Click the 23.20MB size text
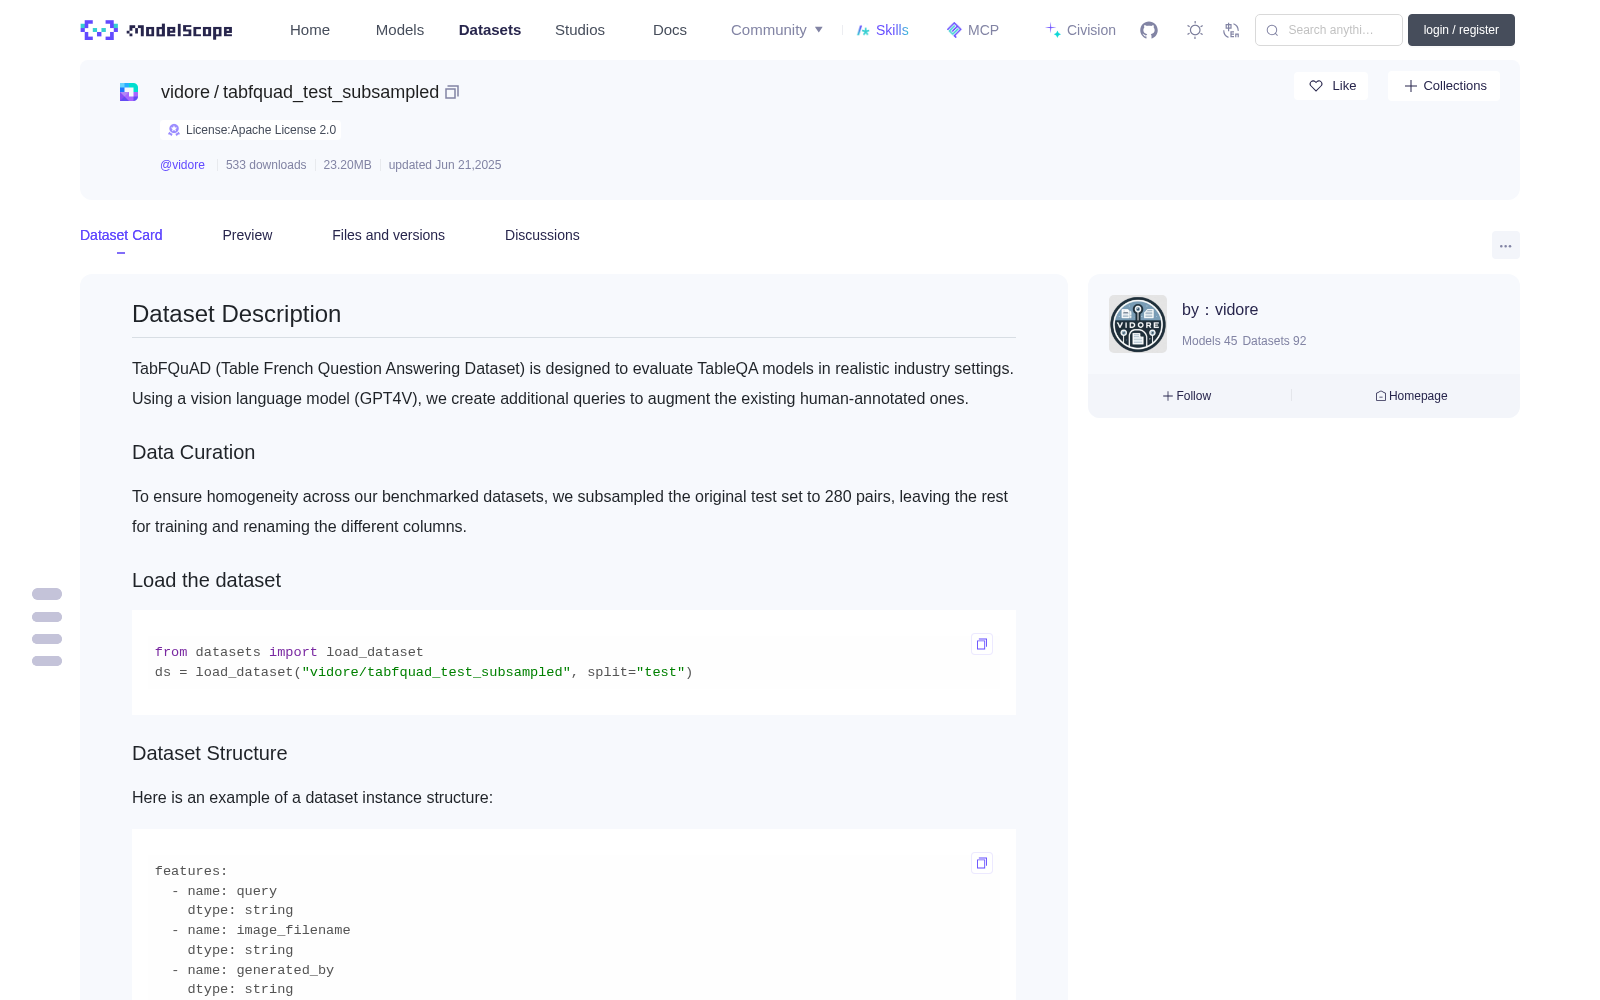This screenshot has height=1000, width=1600. point(347,165)
